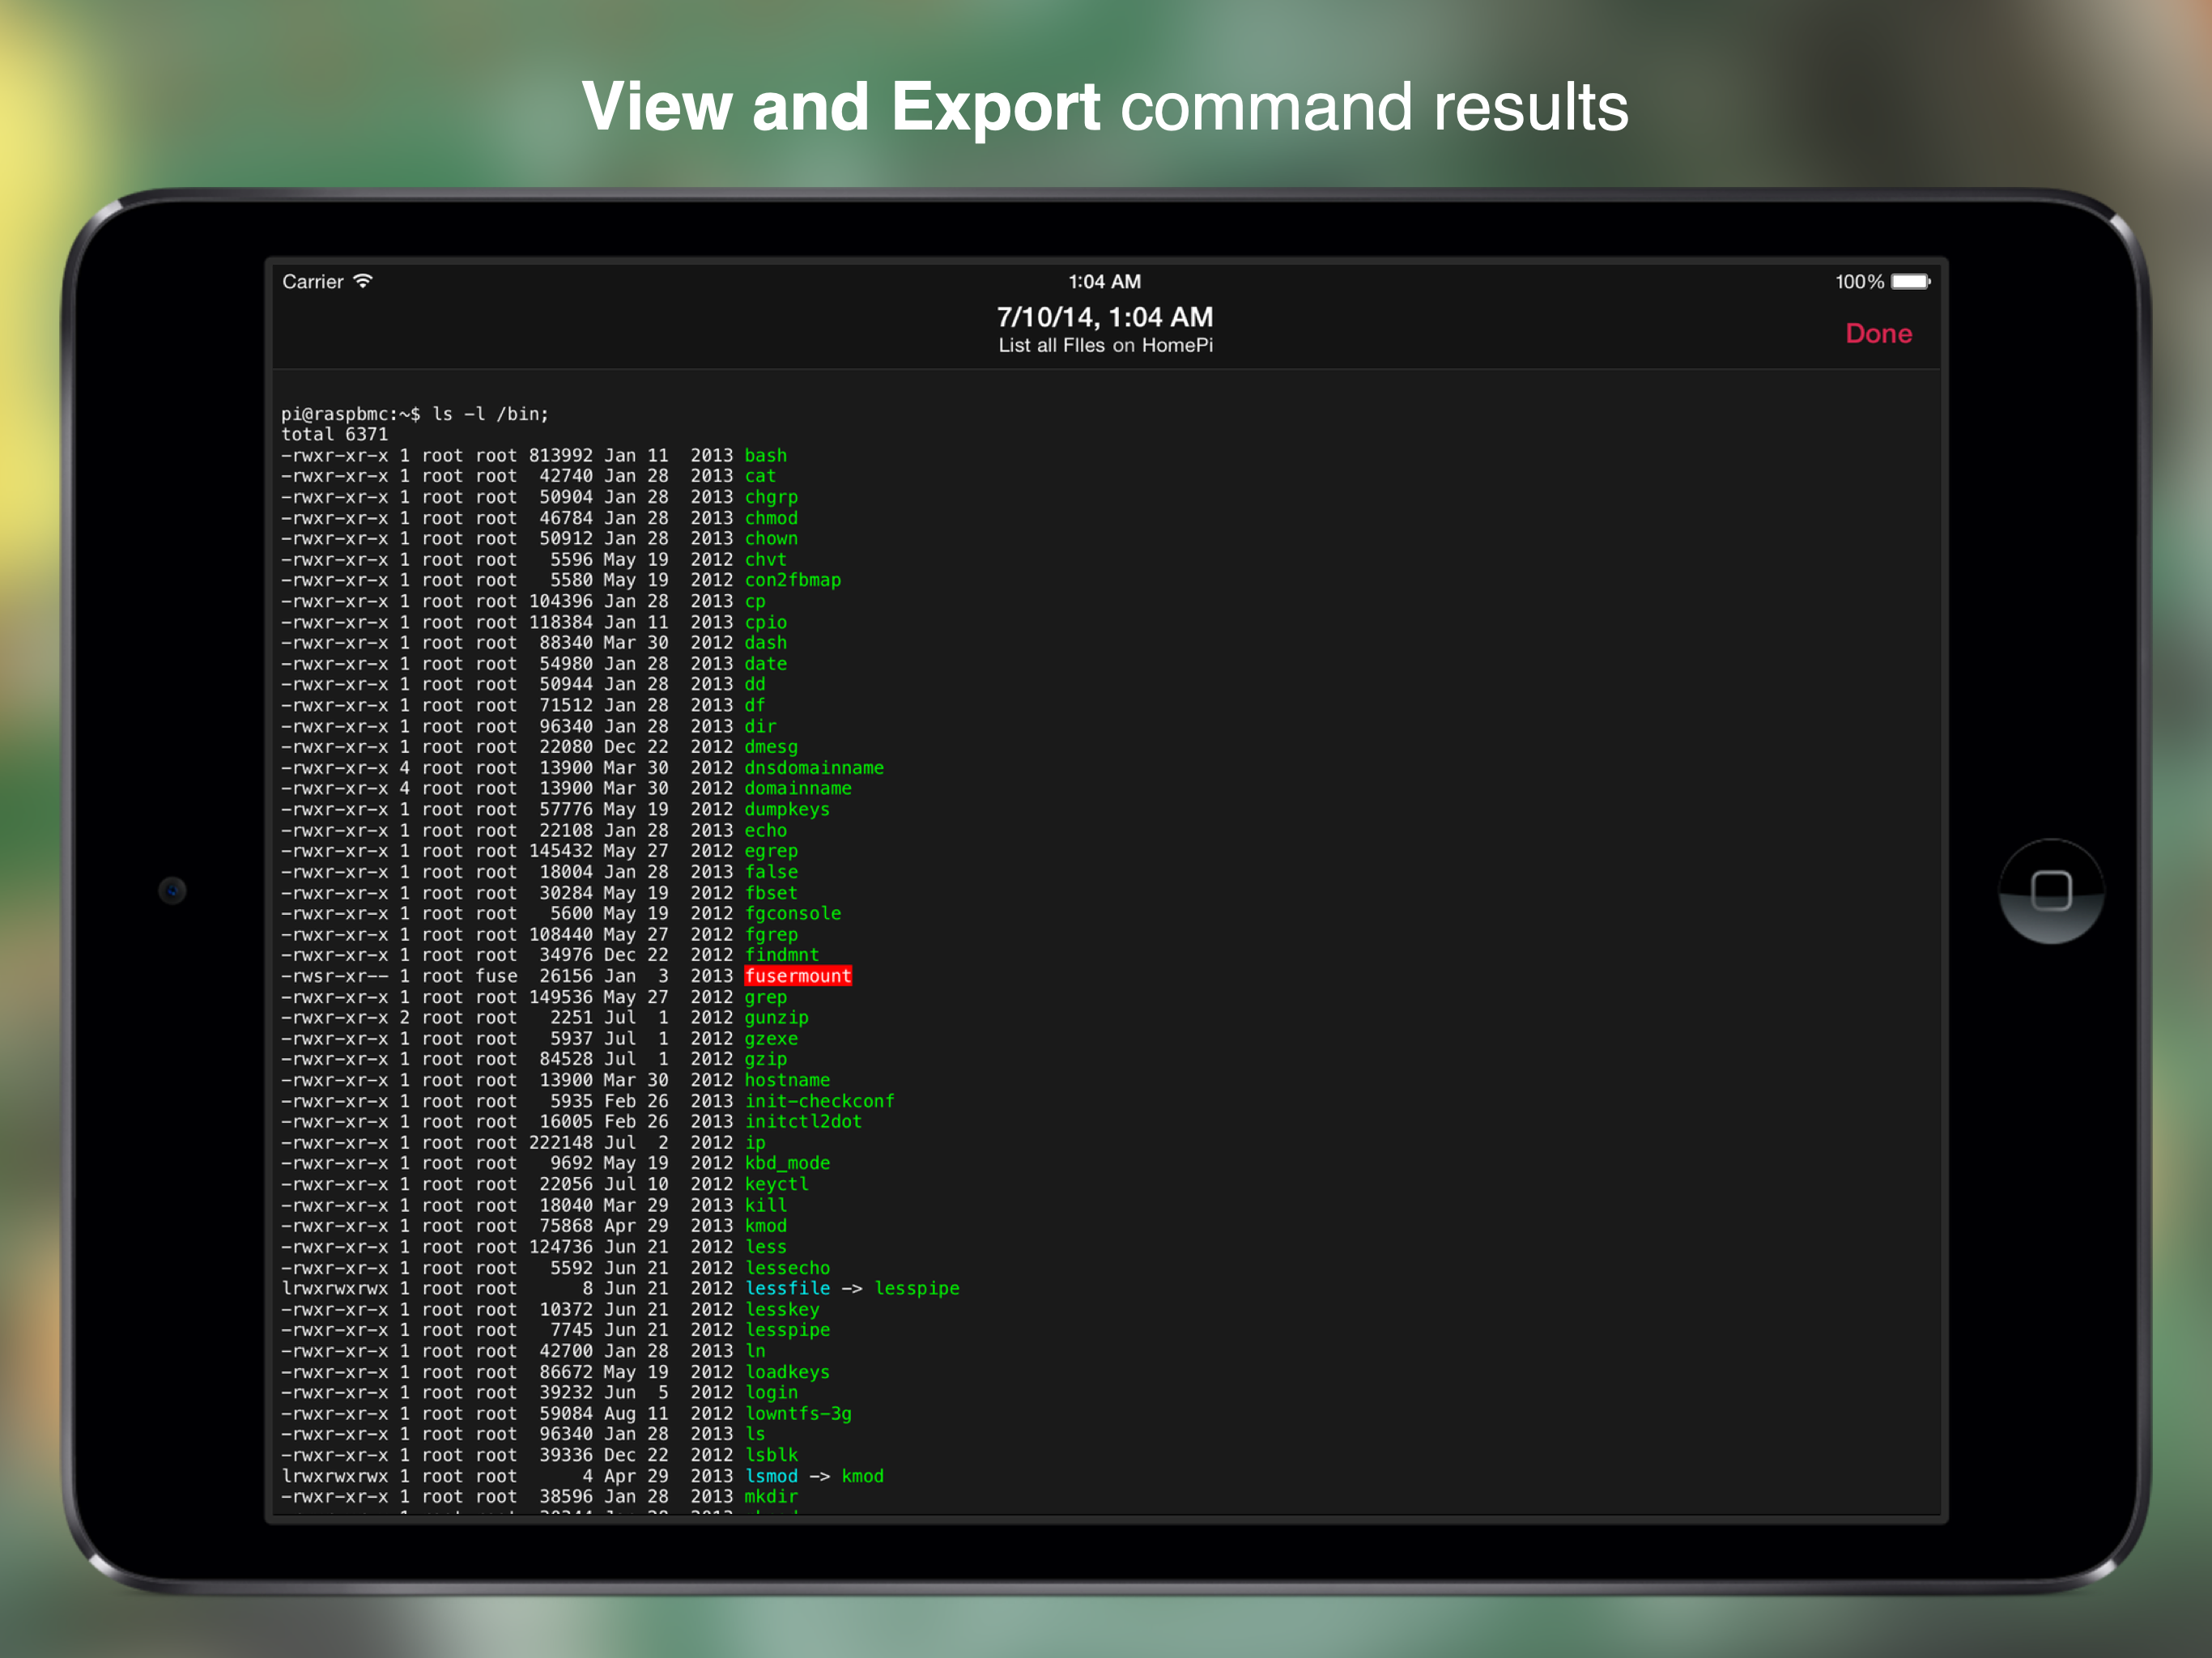The image size is (2212, 1658).
Task: Select the highlighted fusermount entry
Action: [797, 975]
